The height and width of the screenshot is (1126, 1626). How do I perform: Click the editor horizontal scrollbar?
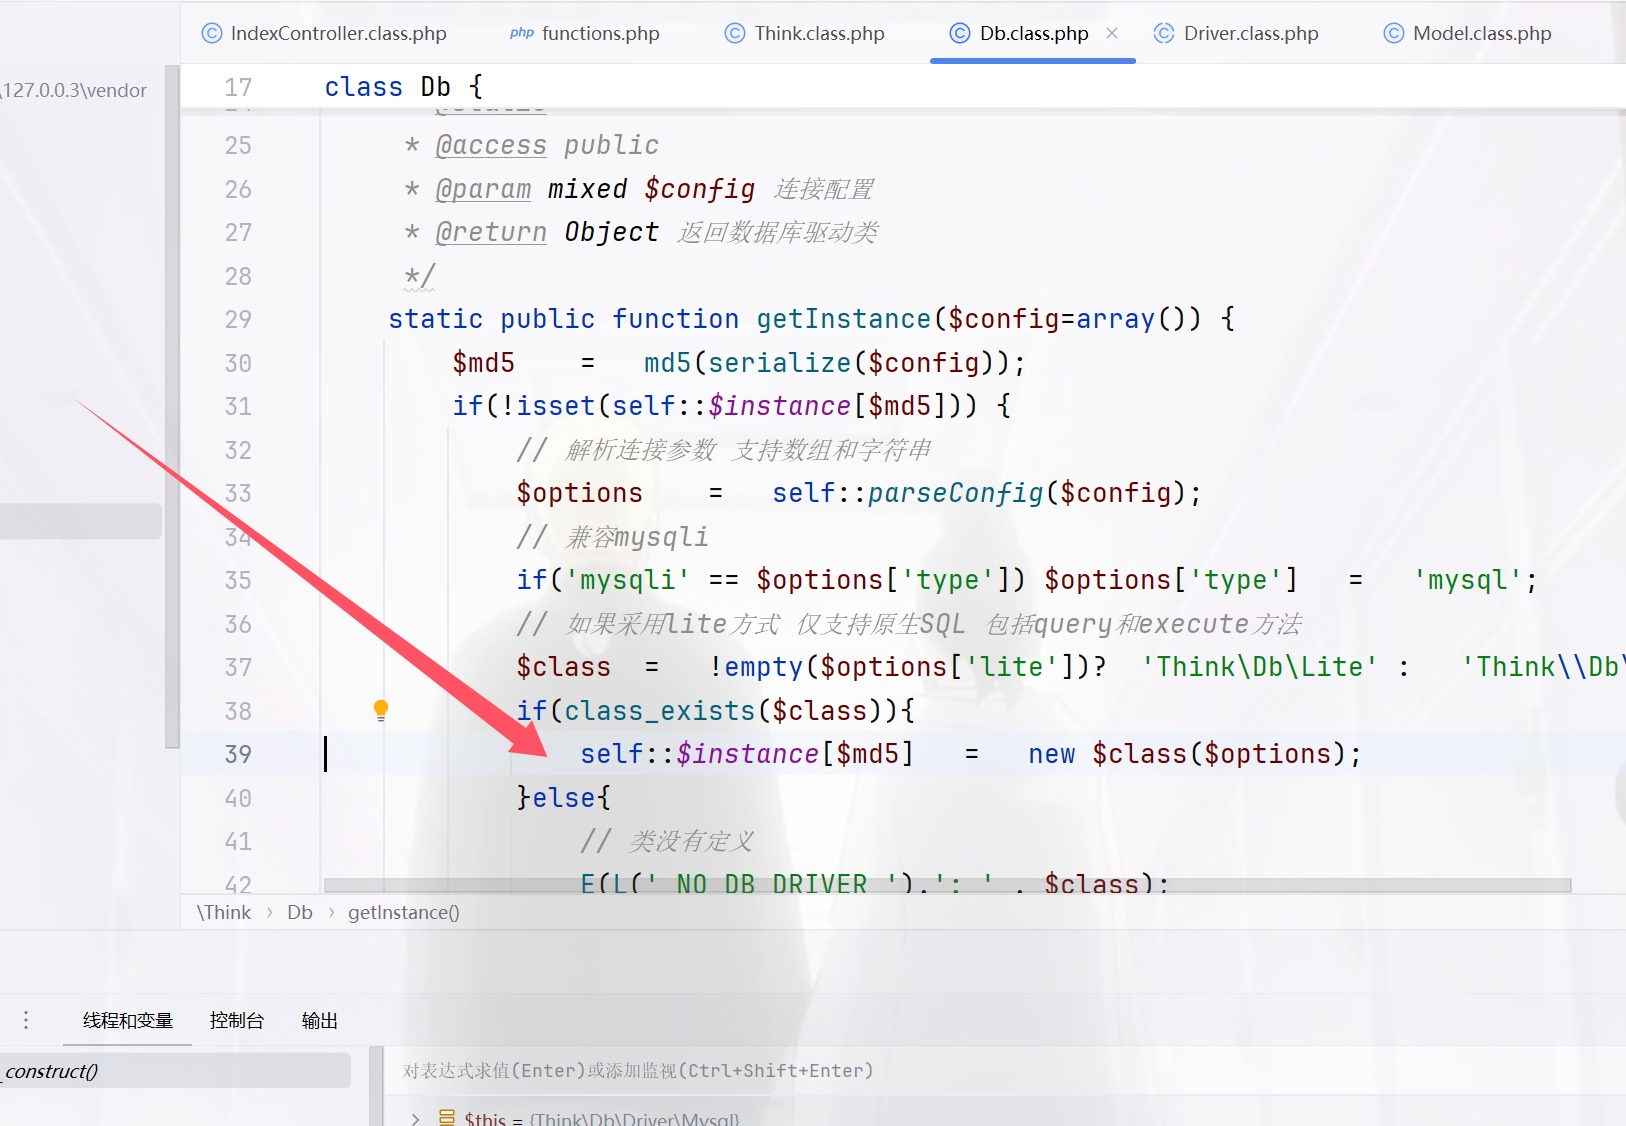947,885
